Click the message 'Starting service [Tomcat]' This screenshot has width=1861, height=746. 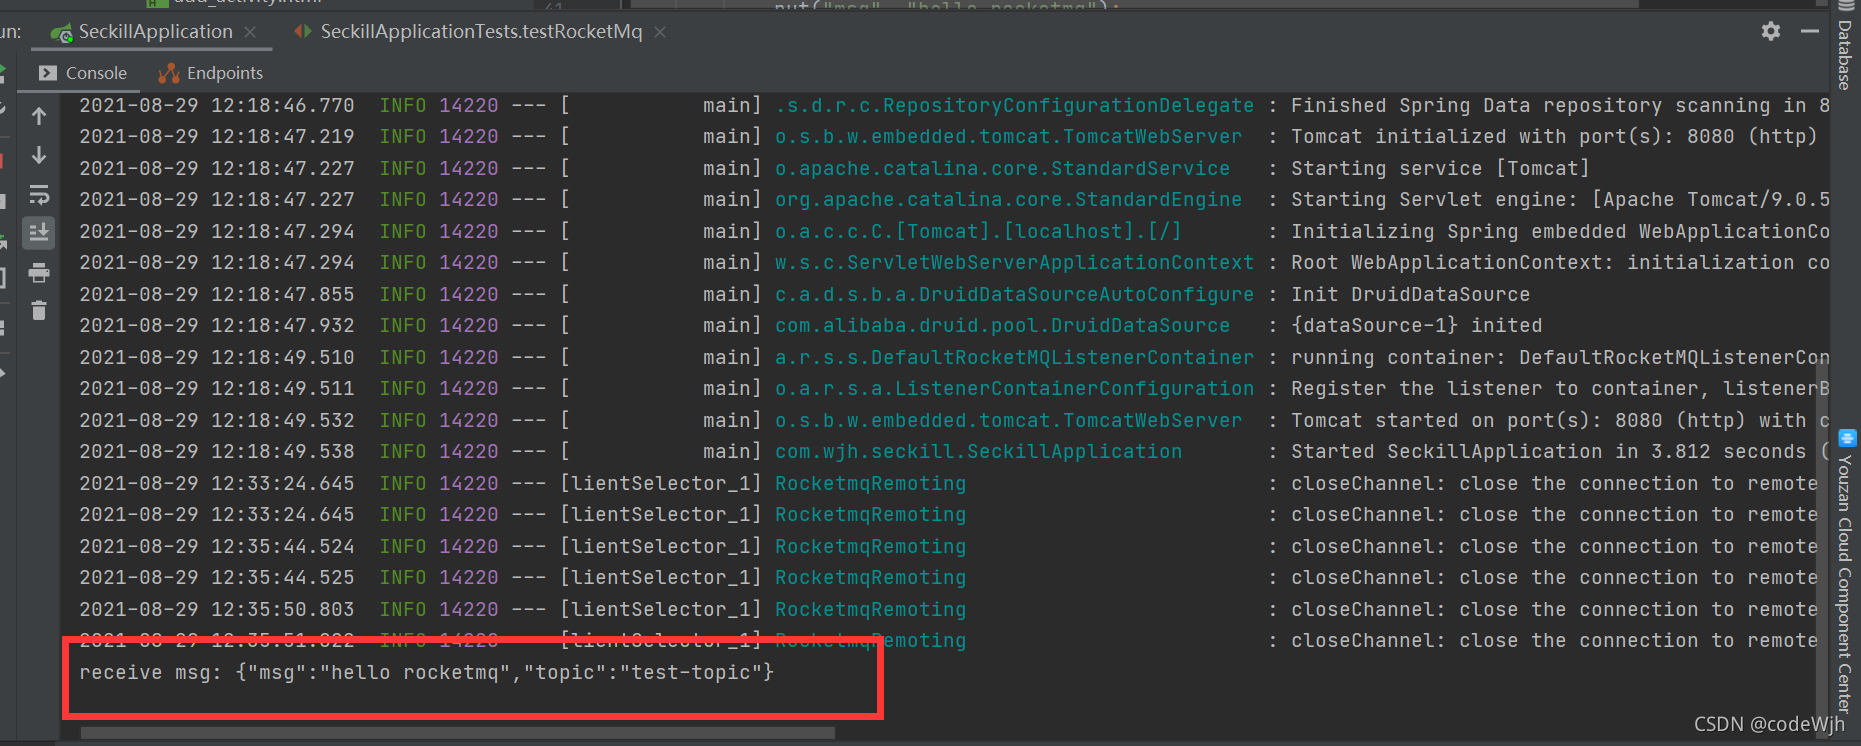click(x=1440, y=169)
